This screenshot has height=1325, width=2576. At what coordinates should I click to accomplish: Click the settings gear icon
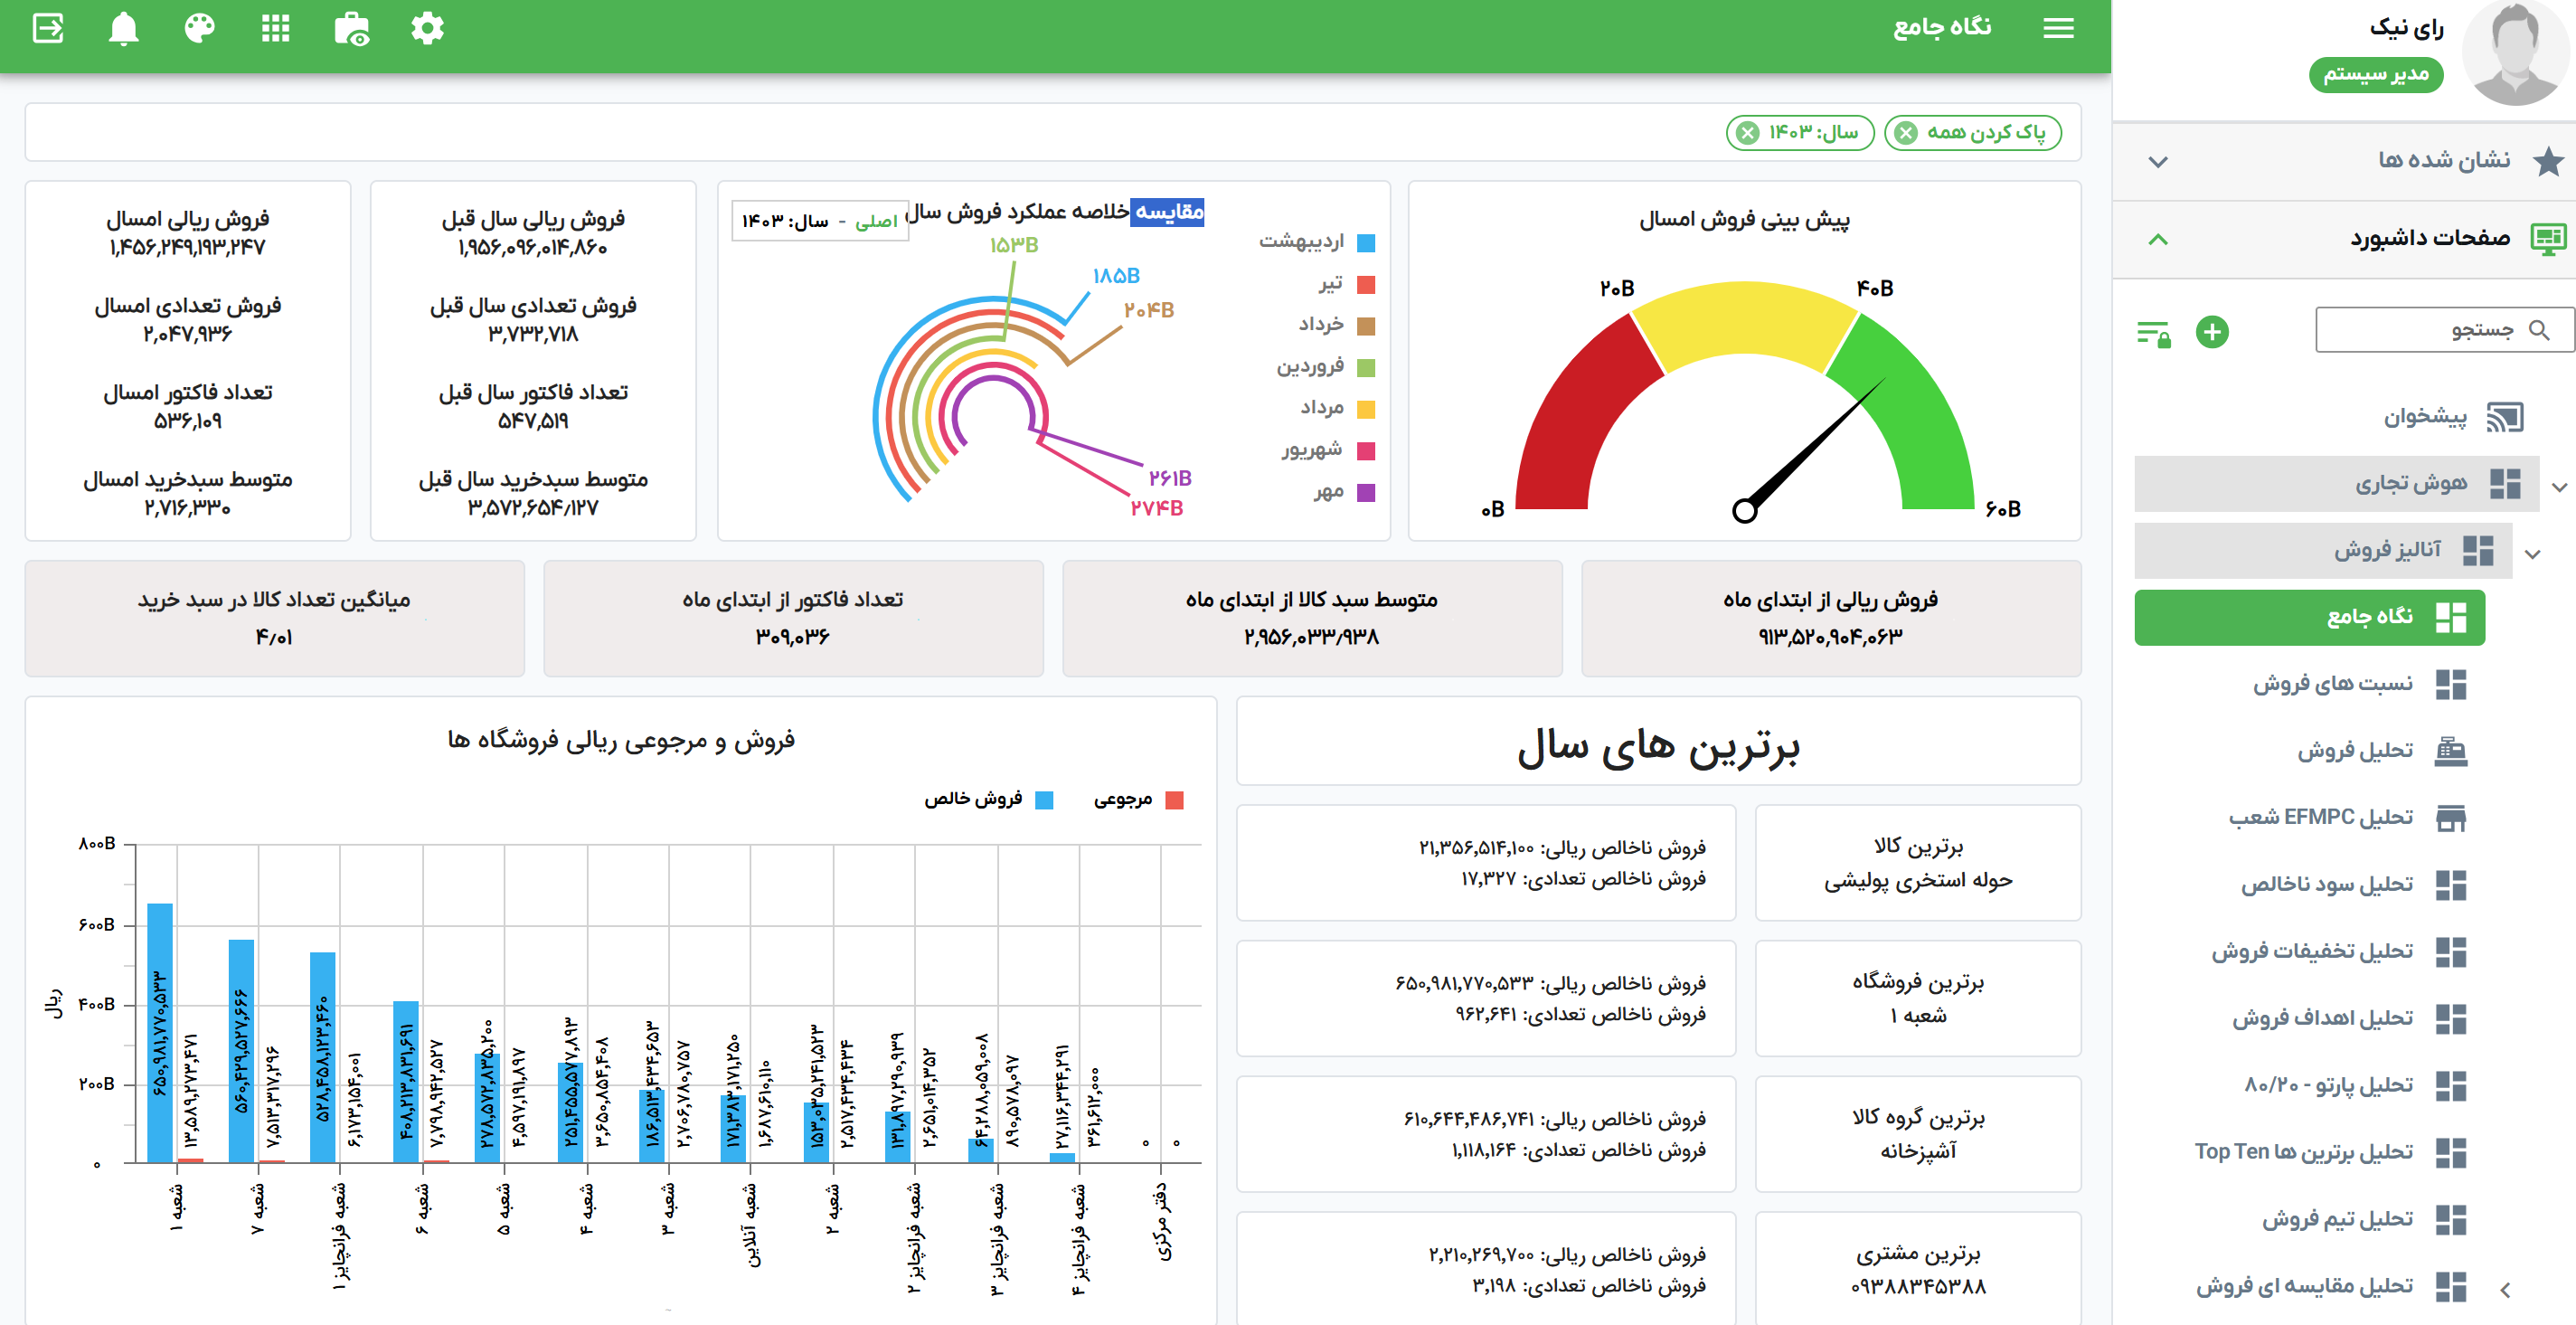pos(427,29)
